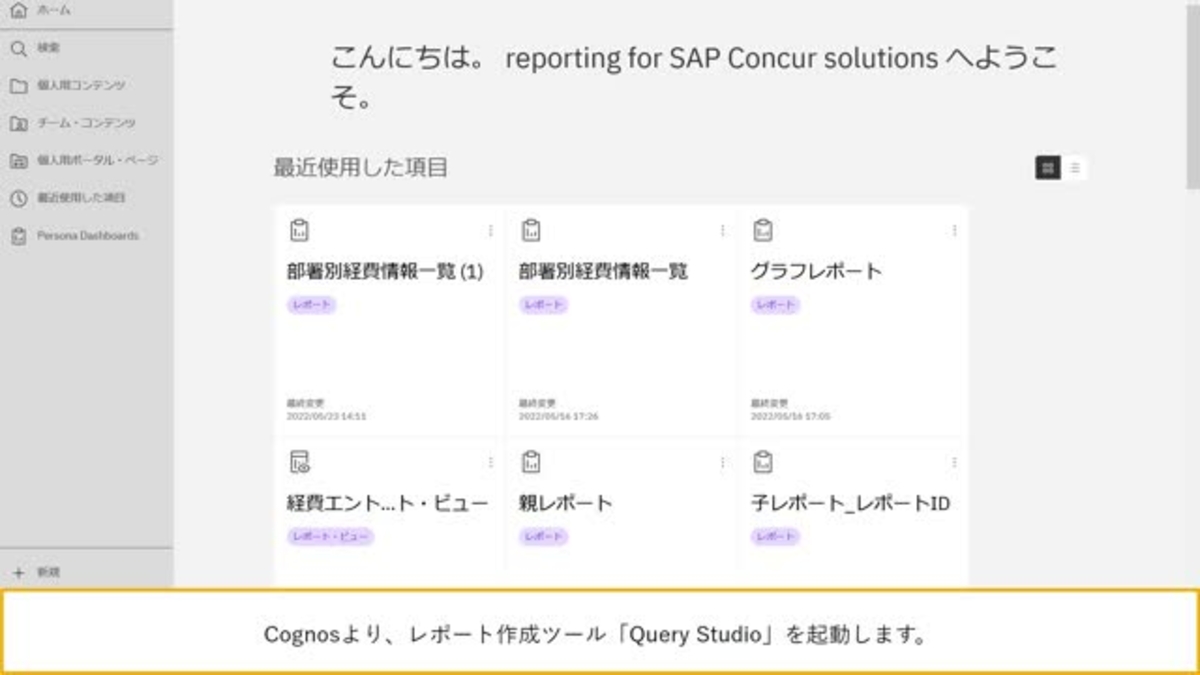This screenshot has width=1200, height=675.
Task: Click the plus icon next to 新規
Action: (18, 573)
